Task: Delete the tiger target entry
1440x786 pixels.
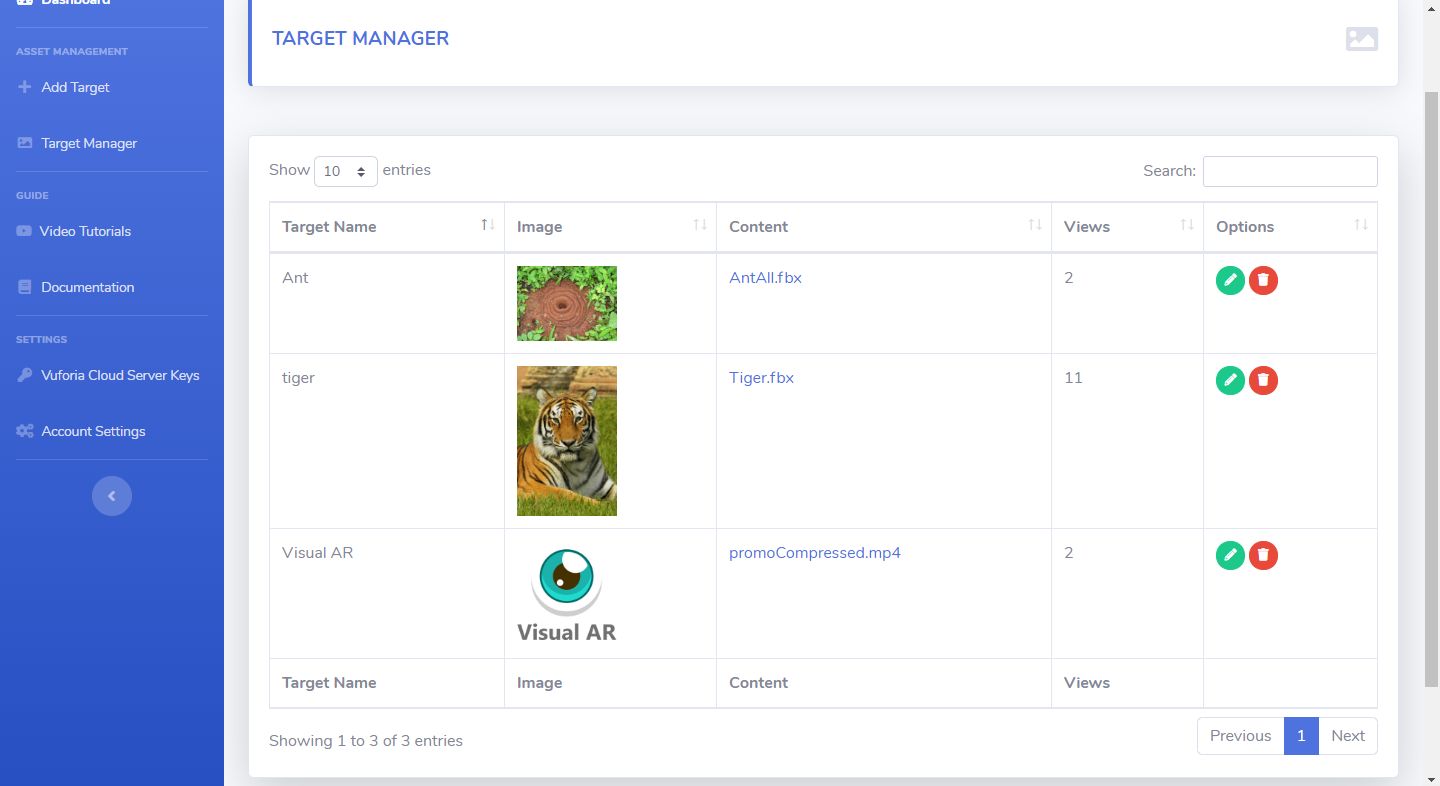Action: pos(1263,380)
